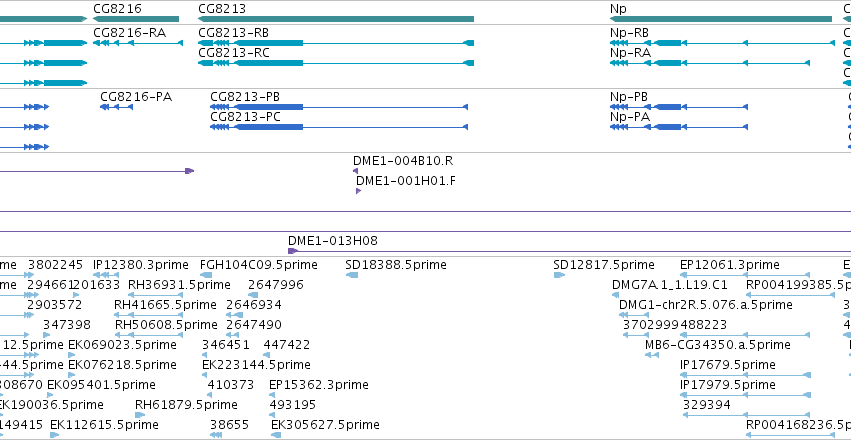Select the CG8213-RC transcript glyph

pyautogui.click(x=336, y=63)
